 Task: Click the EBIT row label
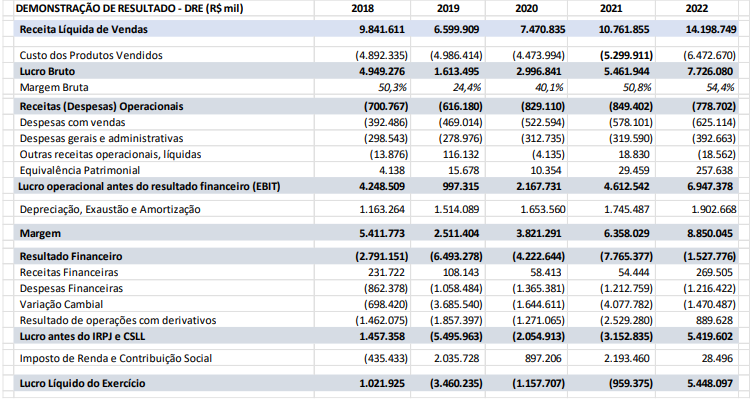tap(151, 186)
